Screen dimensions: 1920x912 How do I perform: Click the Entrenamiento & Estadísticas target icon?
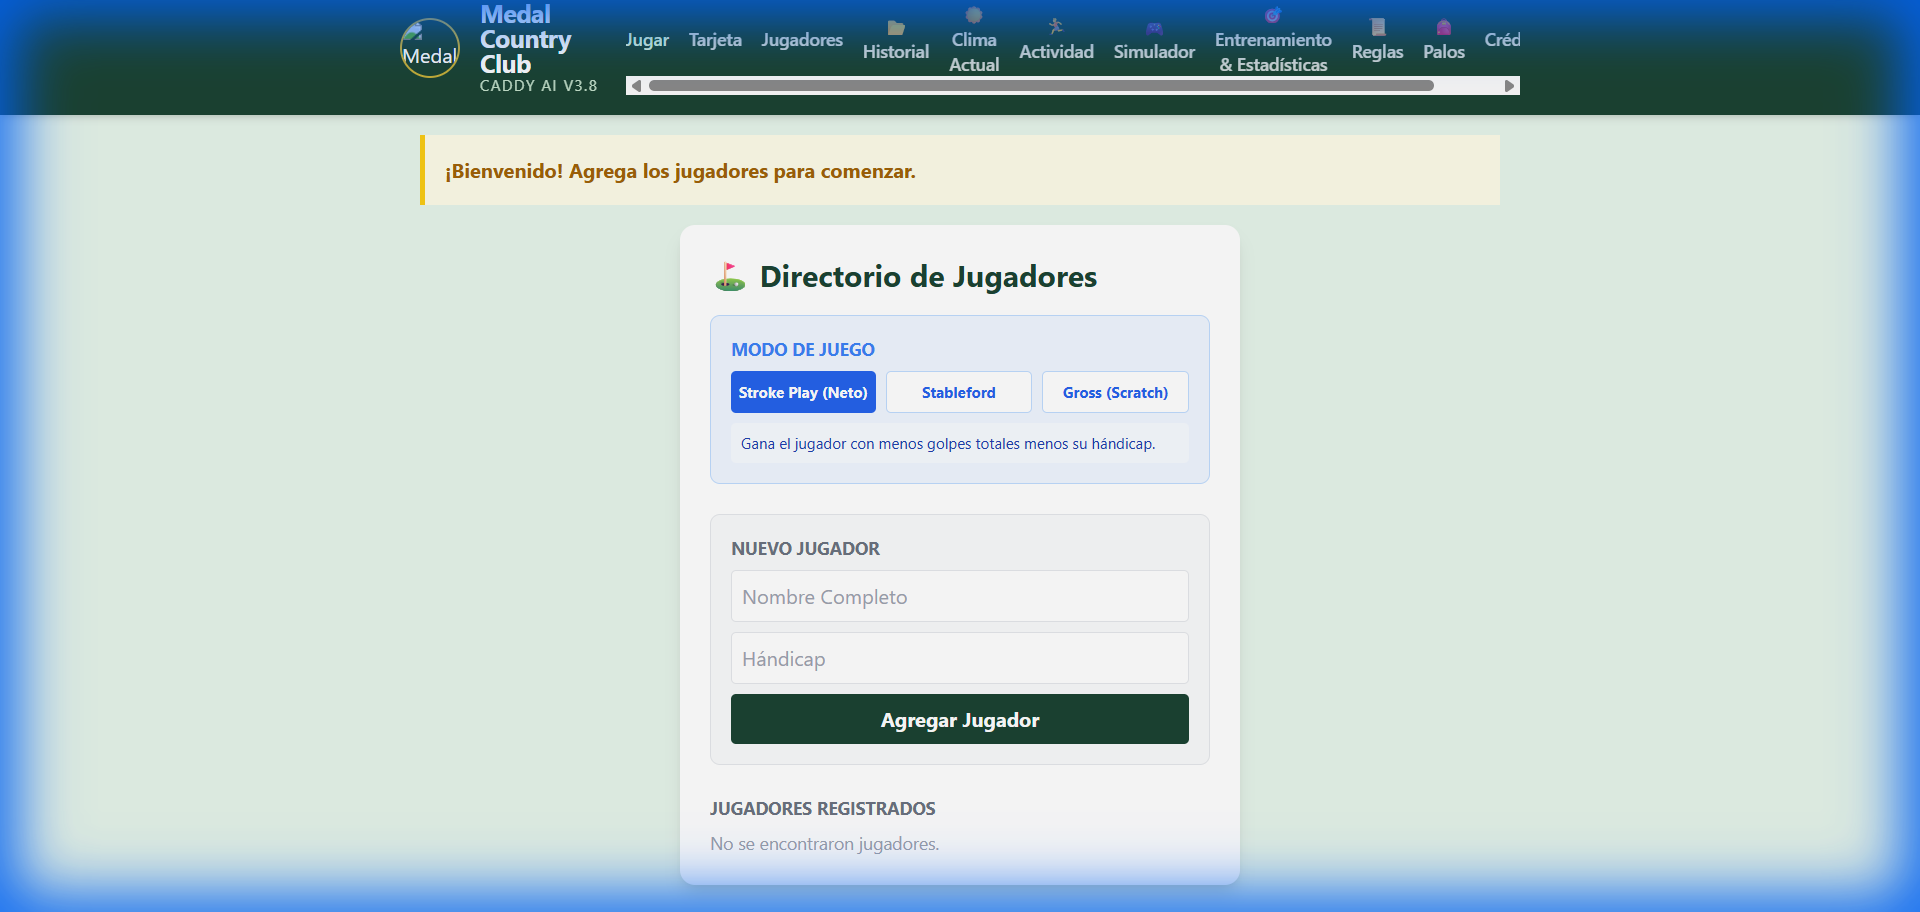[x=1272, y=15]
